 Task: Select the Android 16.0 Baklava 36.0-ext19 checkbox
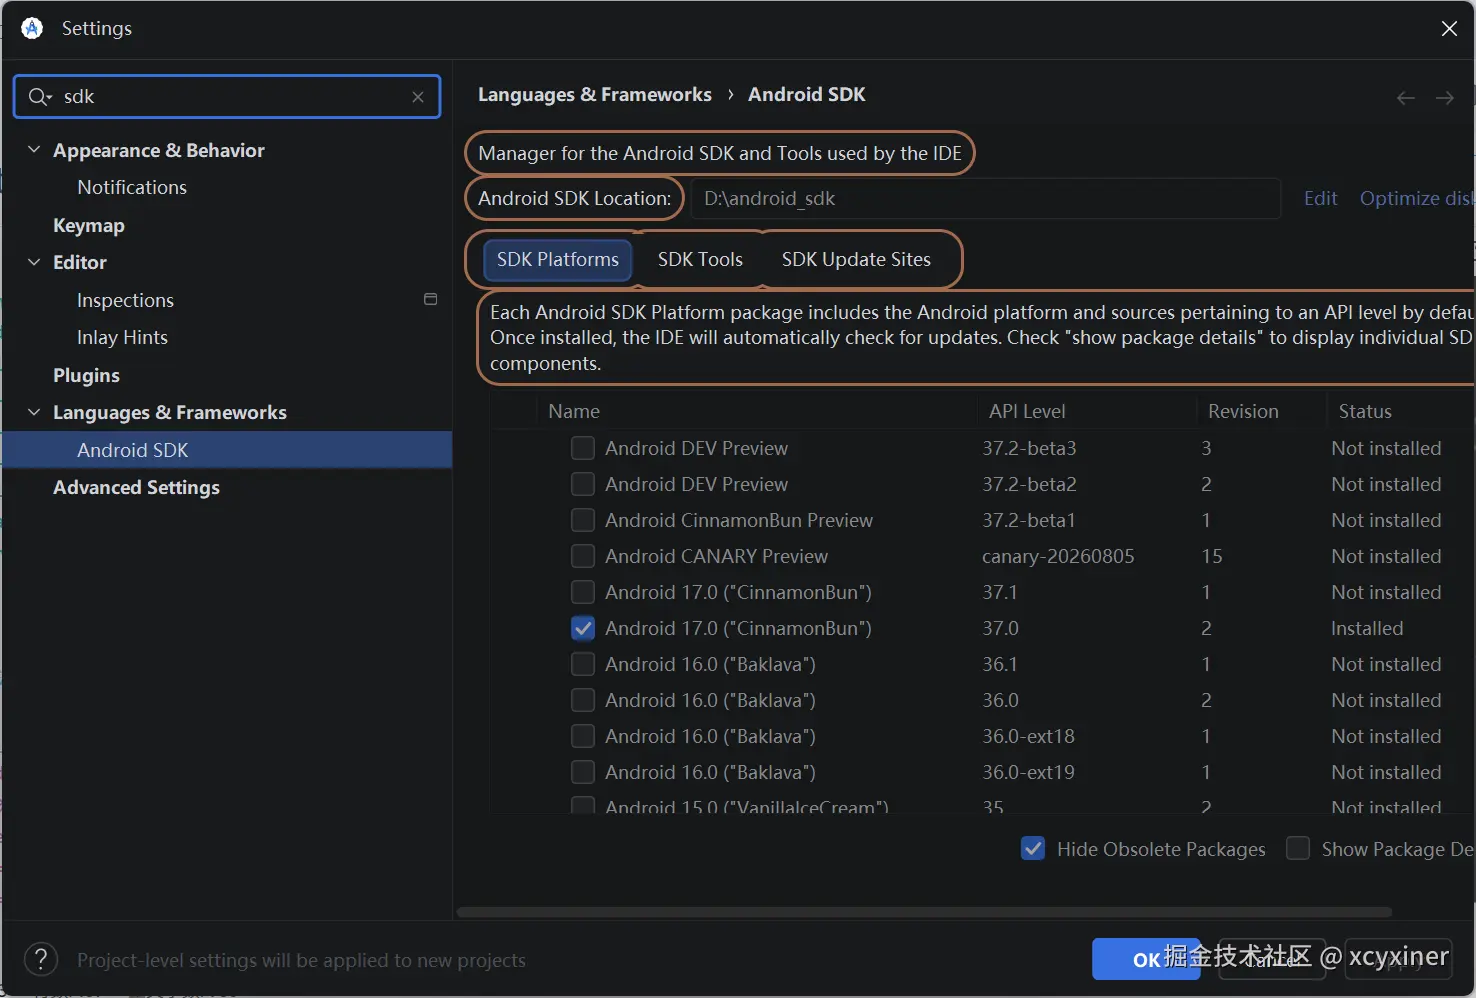(x=583, y=772)
